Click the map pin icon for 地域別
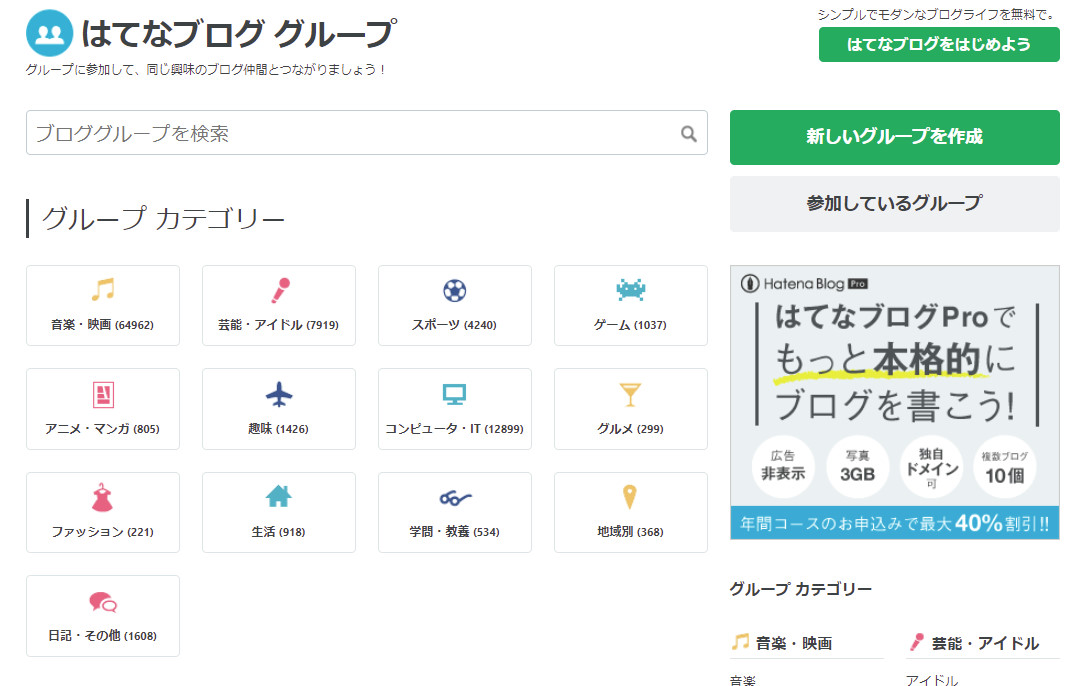 (x=630, y=498)
